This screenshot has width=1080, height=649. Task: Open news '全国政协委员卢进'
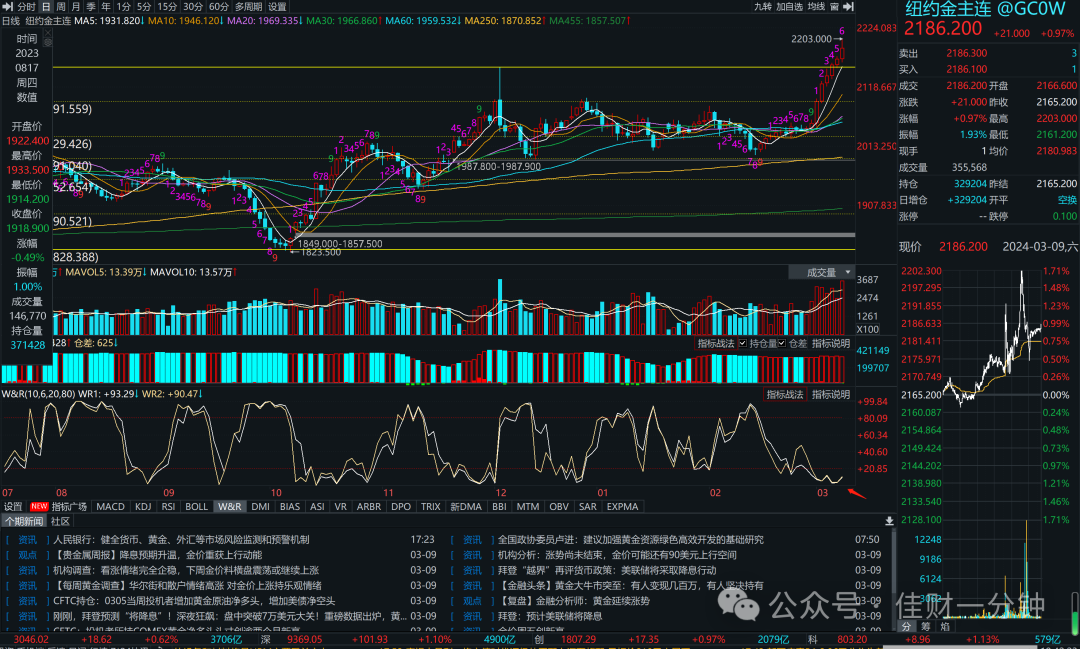[x=630, y=539]
